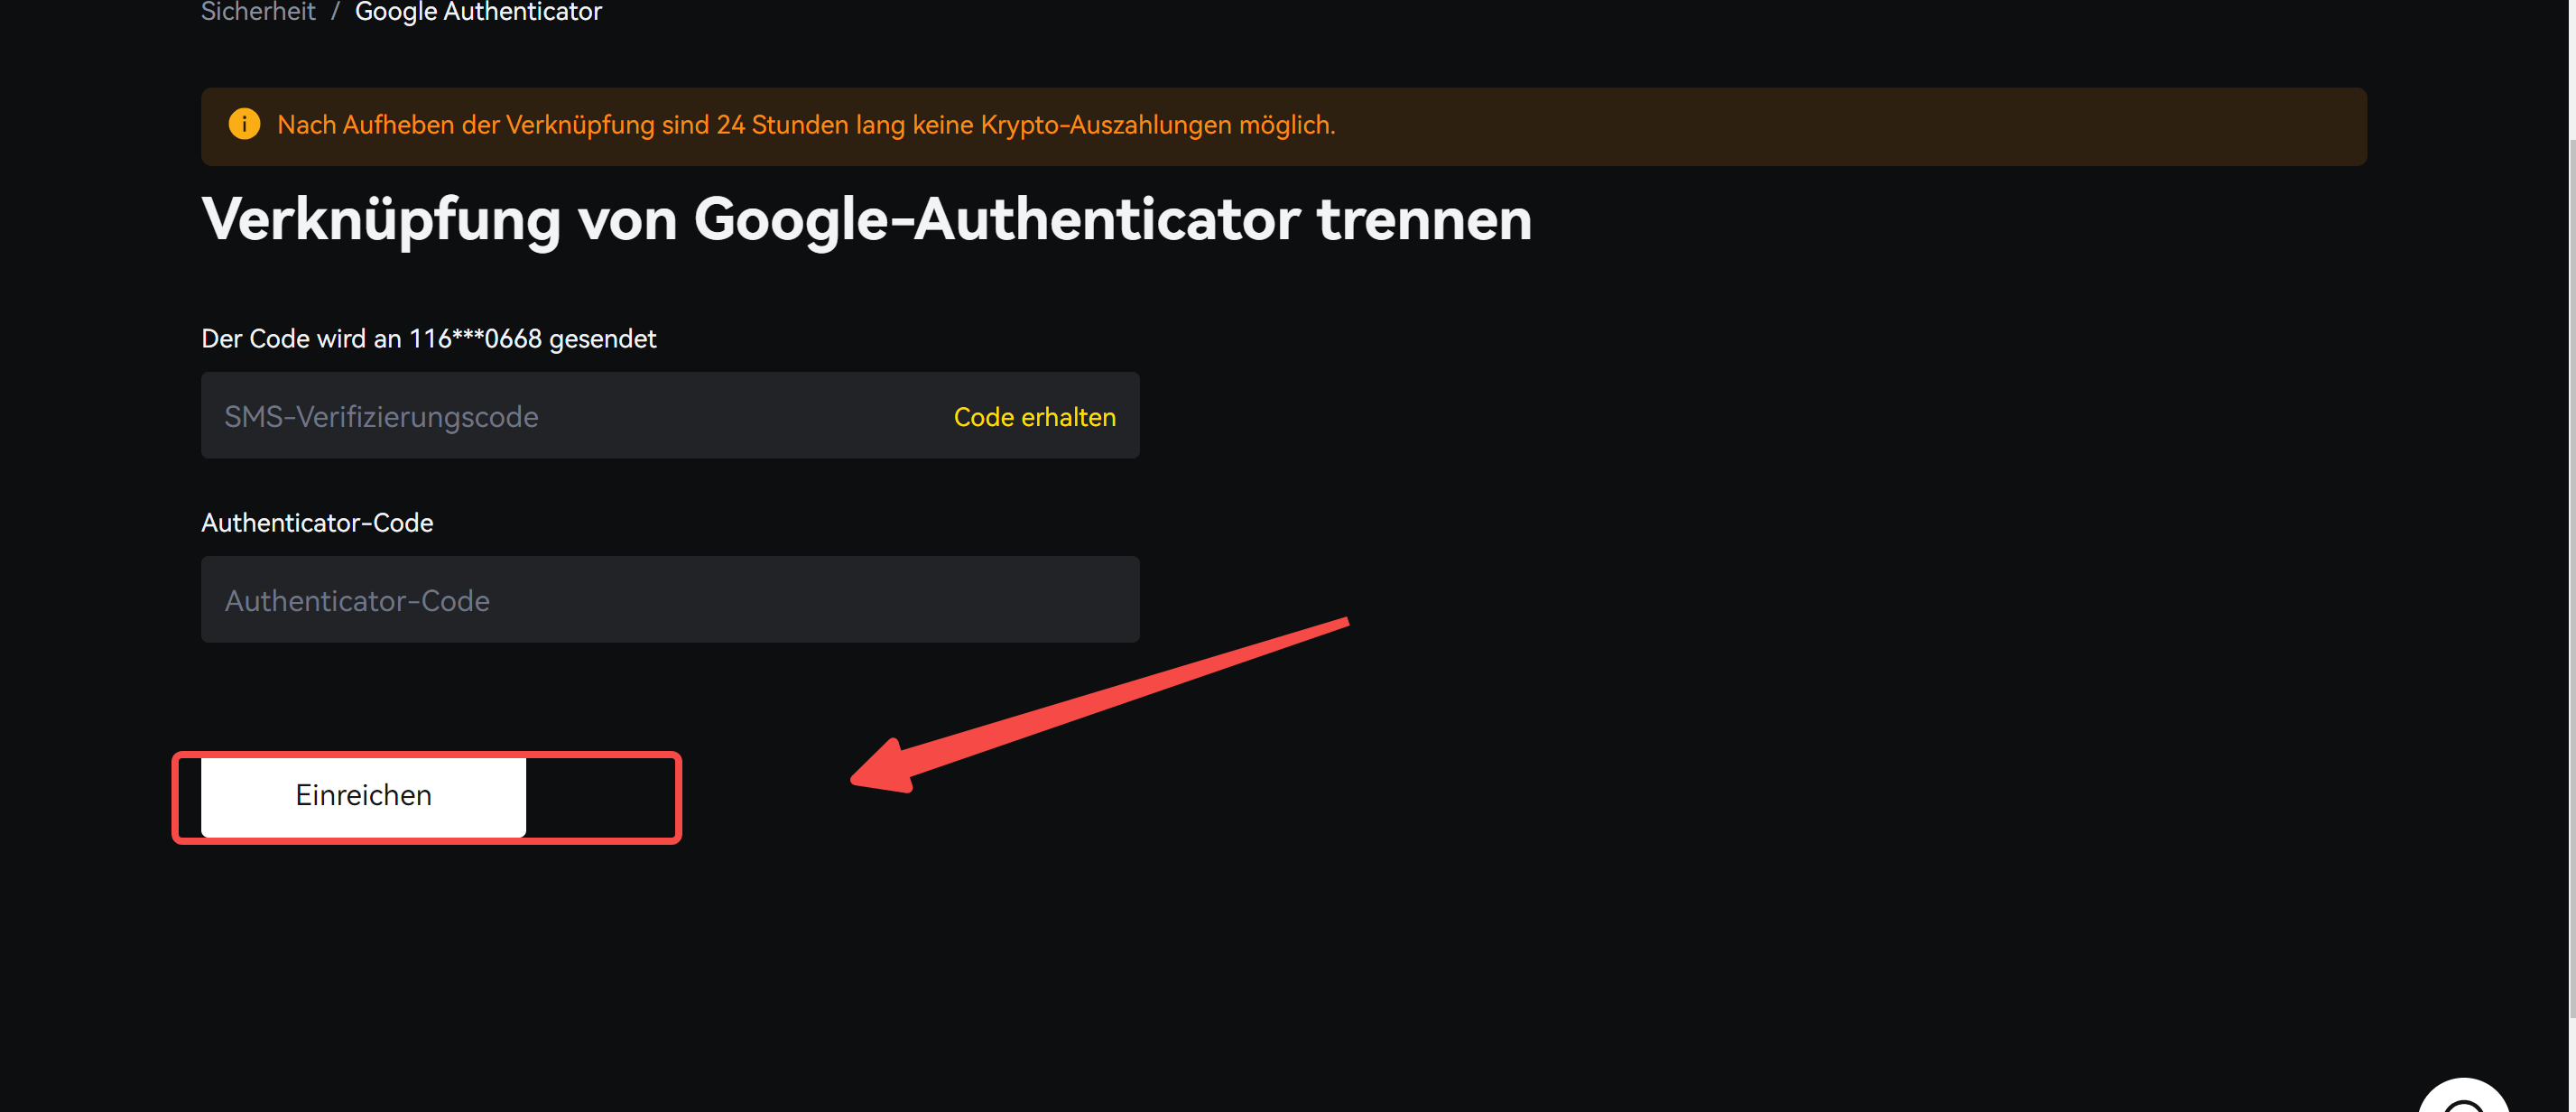The height and width of the screenshot is (1112, 2576).
Task: Submit the form with Einreichen
Action: point(363,796)
